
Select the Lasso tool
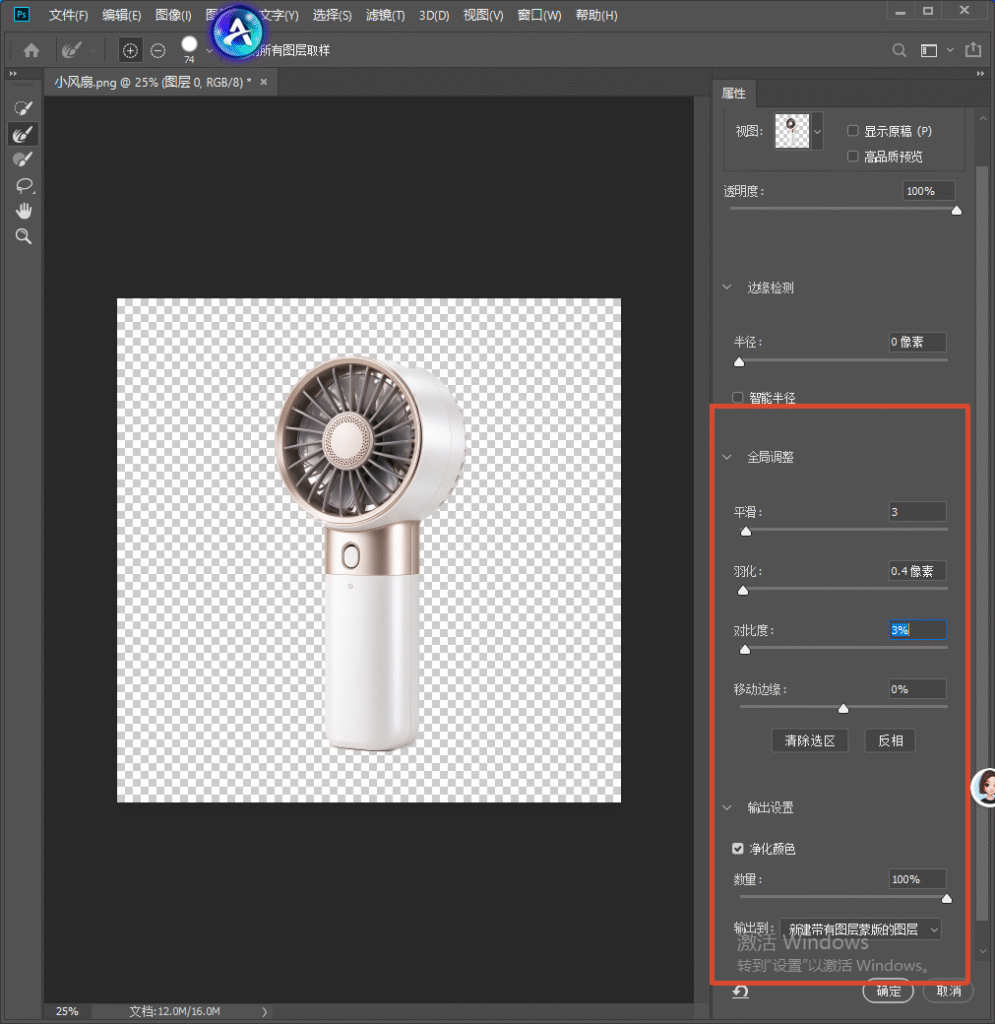(24, 185)
